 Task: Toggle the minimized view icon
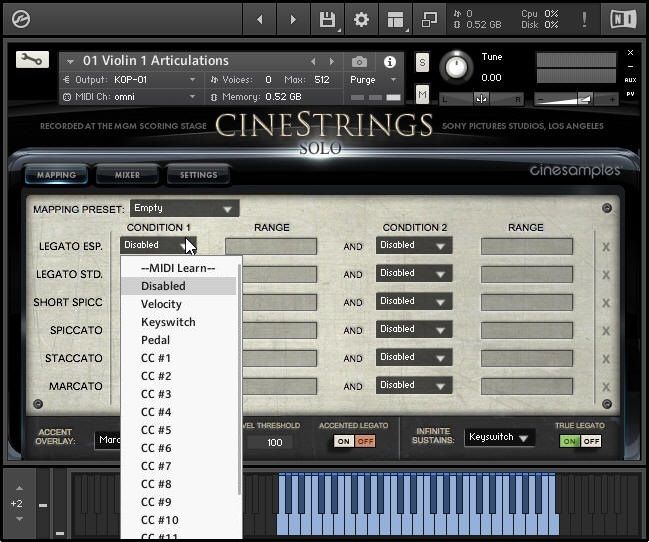click(429, 19)
